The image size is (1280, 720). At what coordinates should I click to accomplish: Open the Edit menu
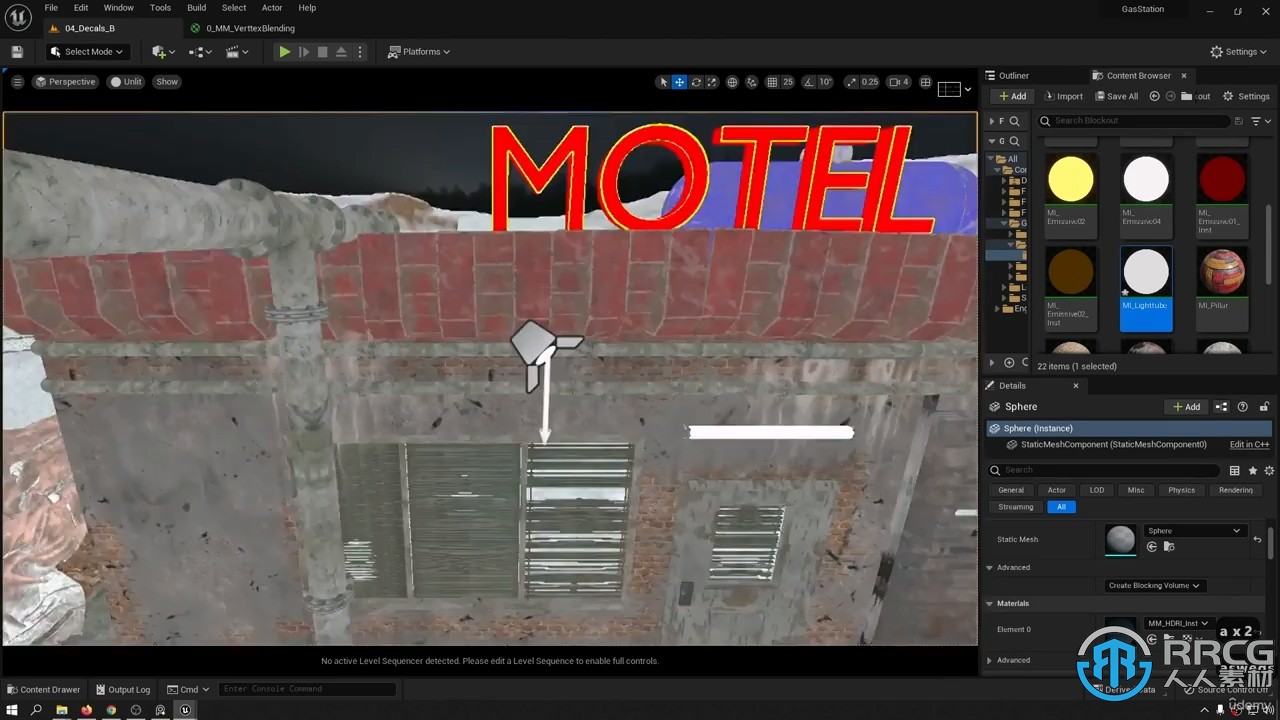[81, 7]
